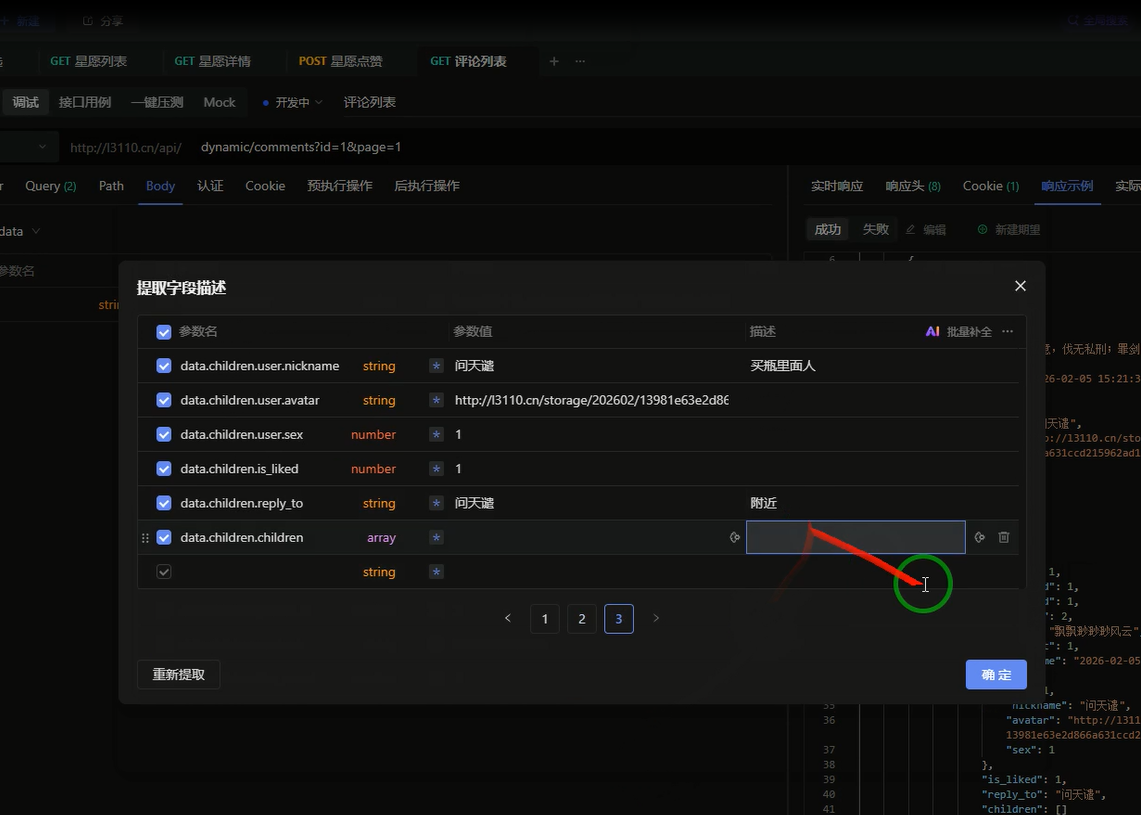
Task: Click the AI 批量补全 icon
Action: click(932, 332)
